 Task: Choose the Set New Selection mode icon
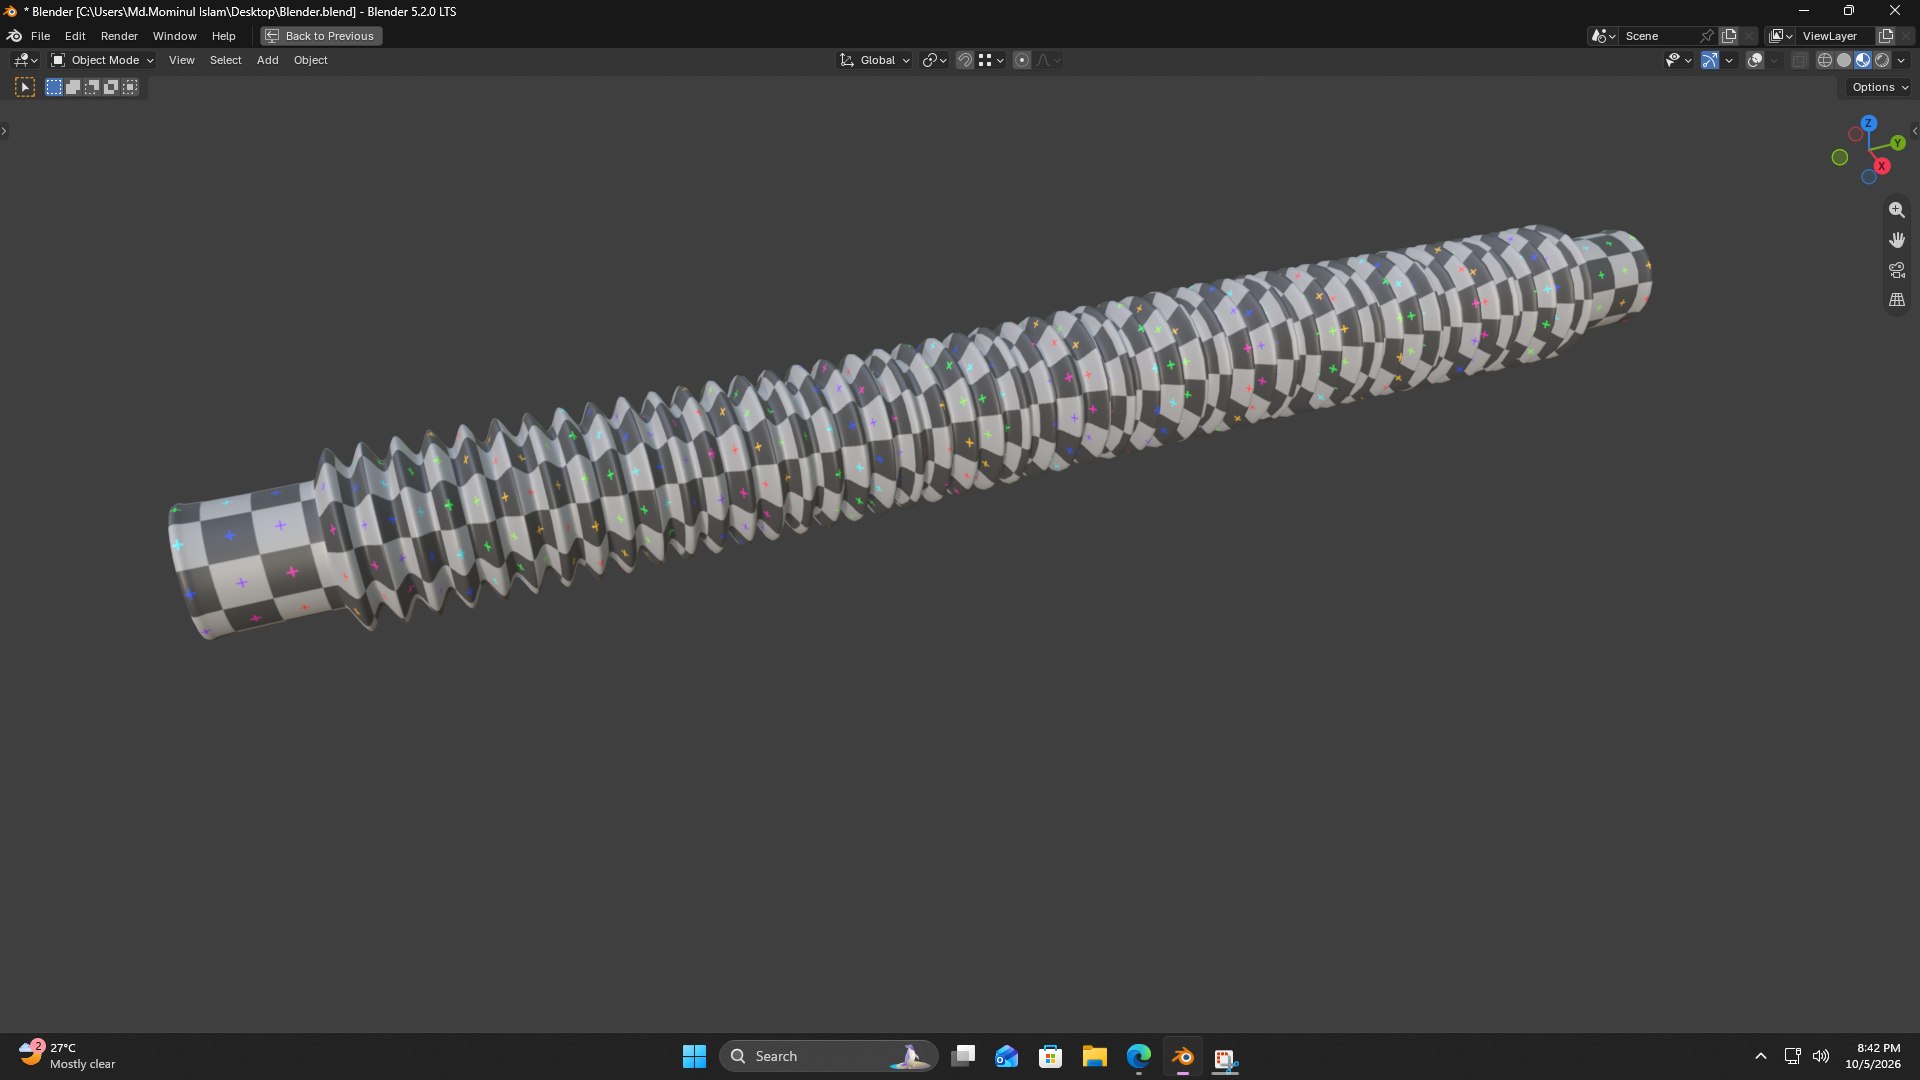pos(54,88)
